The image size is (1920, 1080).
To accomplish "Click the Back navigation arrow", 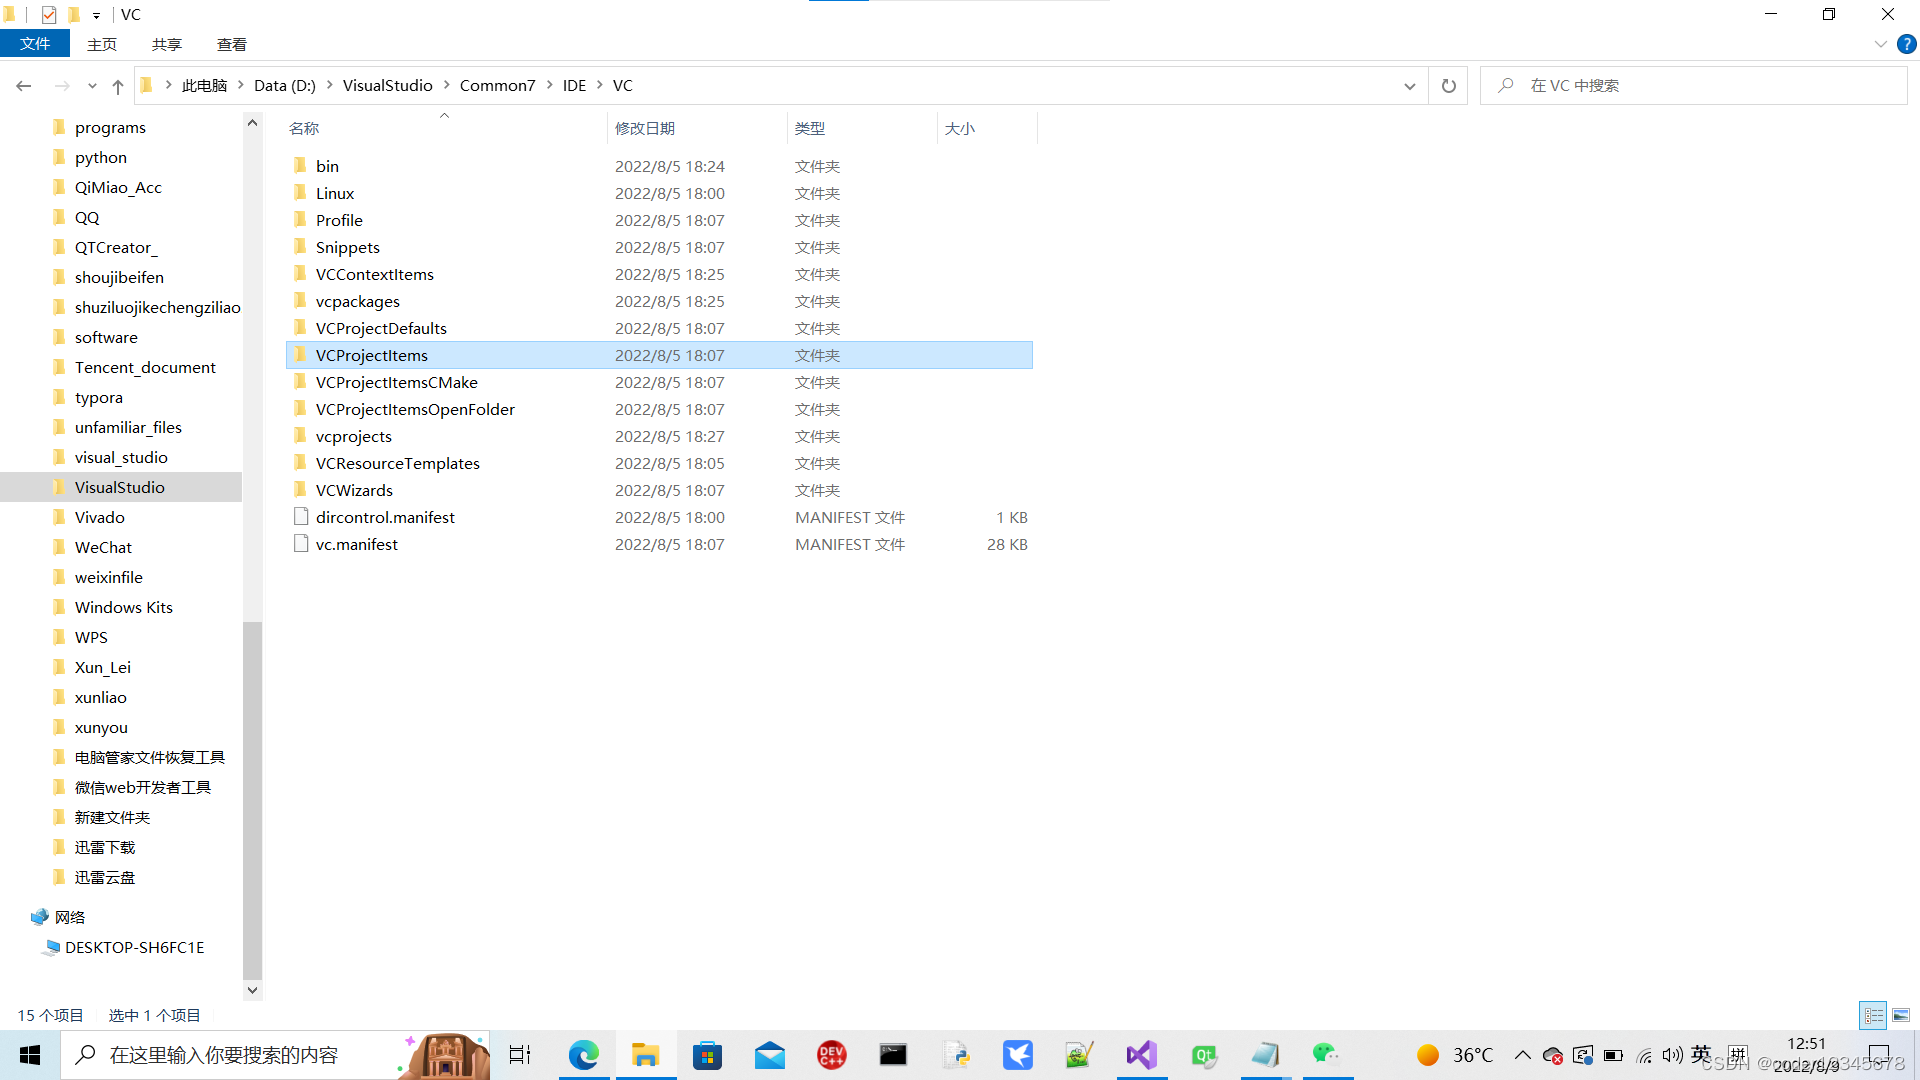I will click(24, 87).
